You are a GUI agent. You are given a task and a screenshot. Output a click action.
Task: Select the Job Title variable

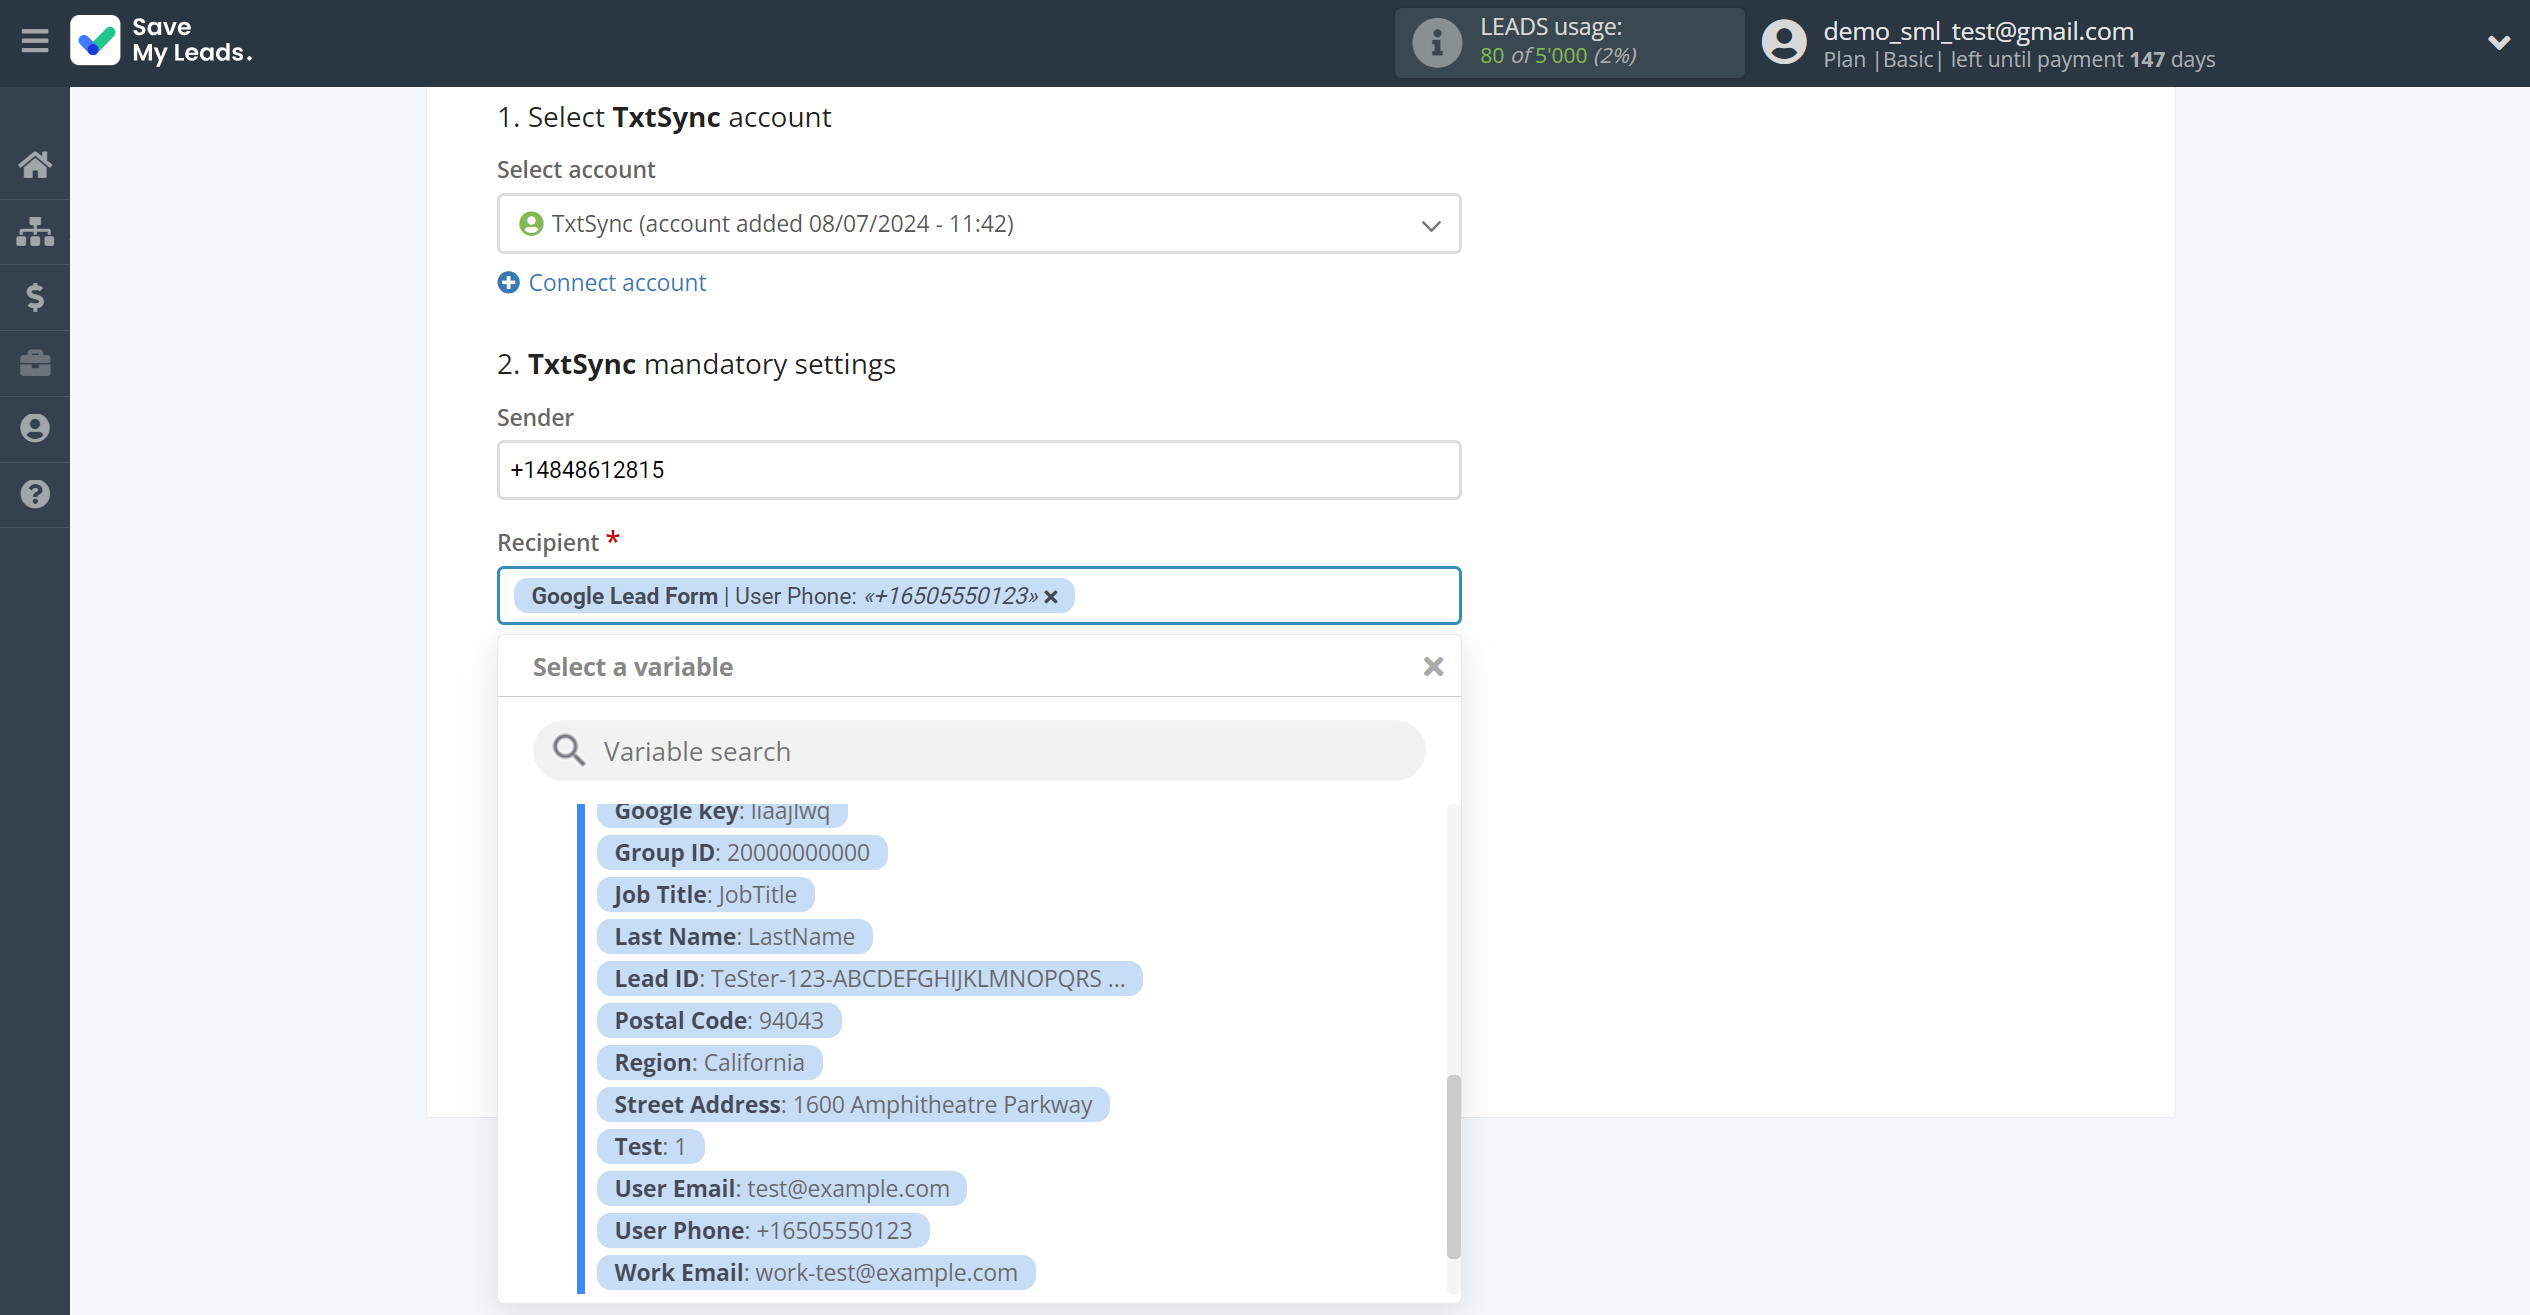(x=705, y=895)
